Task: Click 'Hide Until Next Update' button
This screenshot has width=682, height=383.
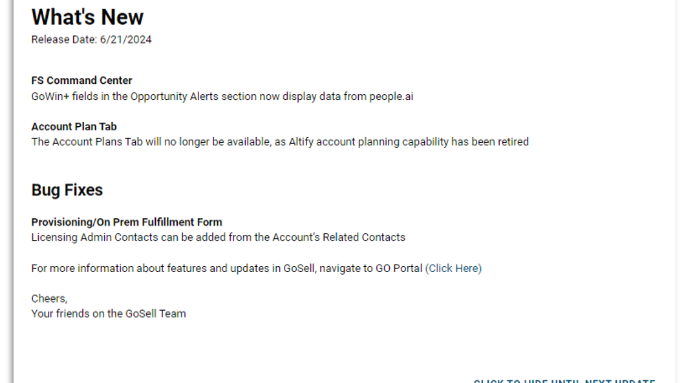Action: click(x=564, y=381)
